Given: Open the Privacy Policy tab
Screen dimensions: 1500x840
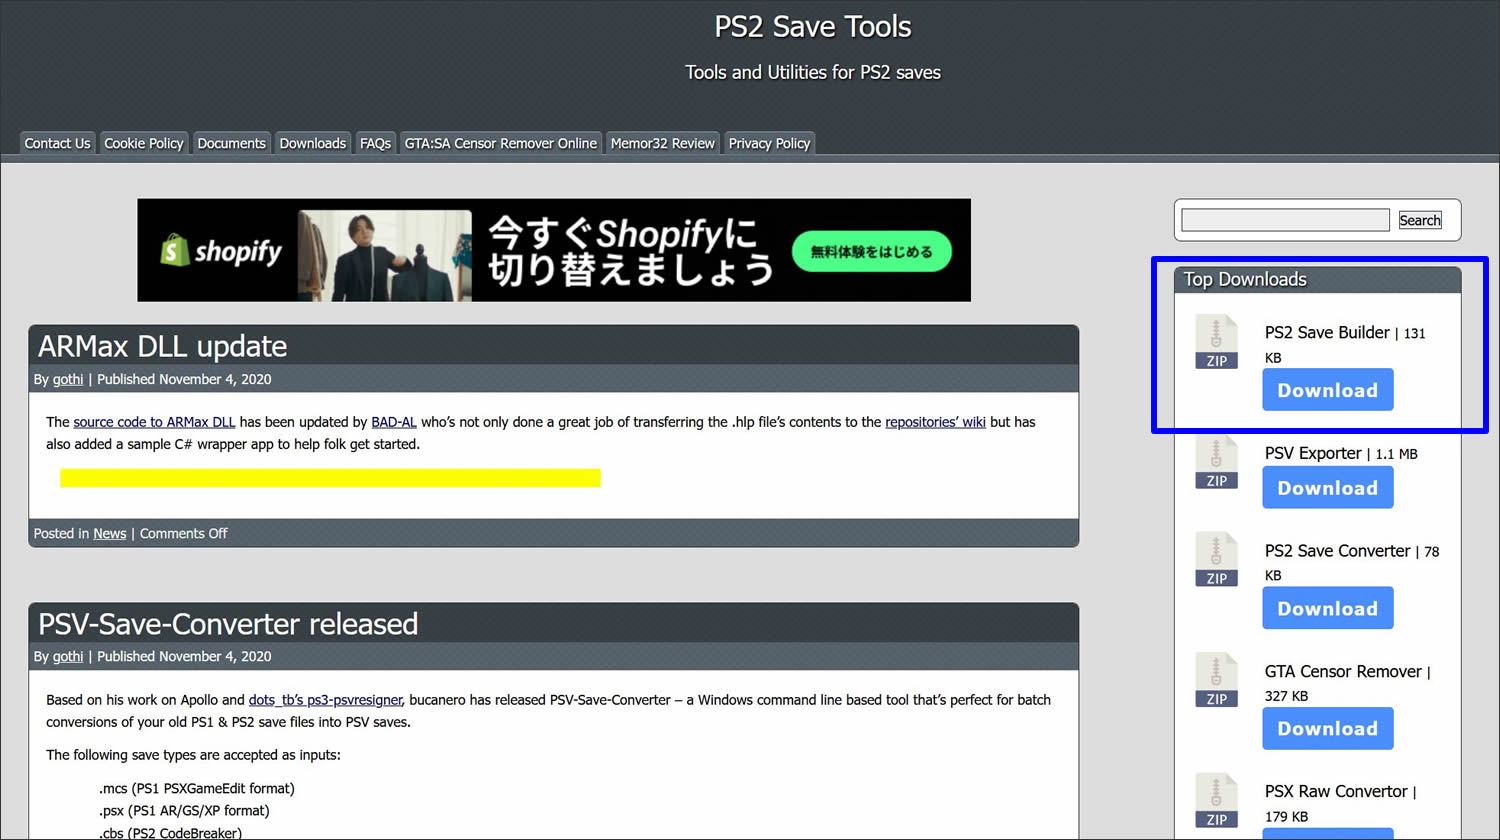Looking at the screenshot, I should [x=769, y=143].
